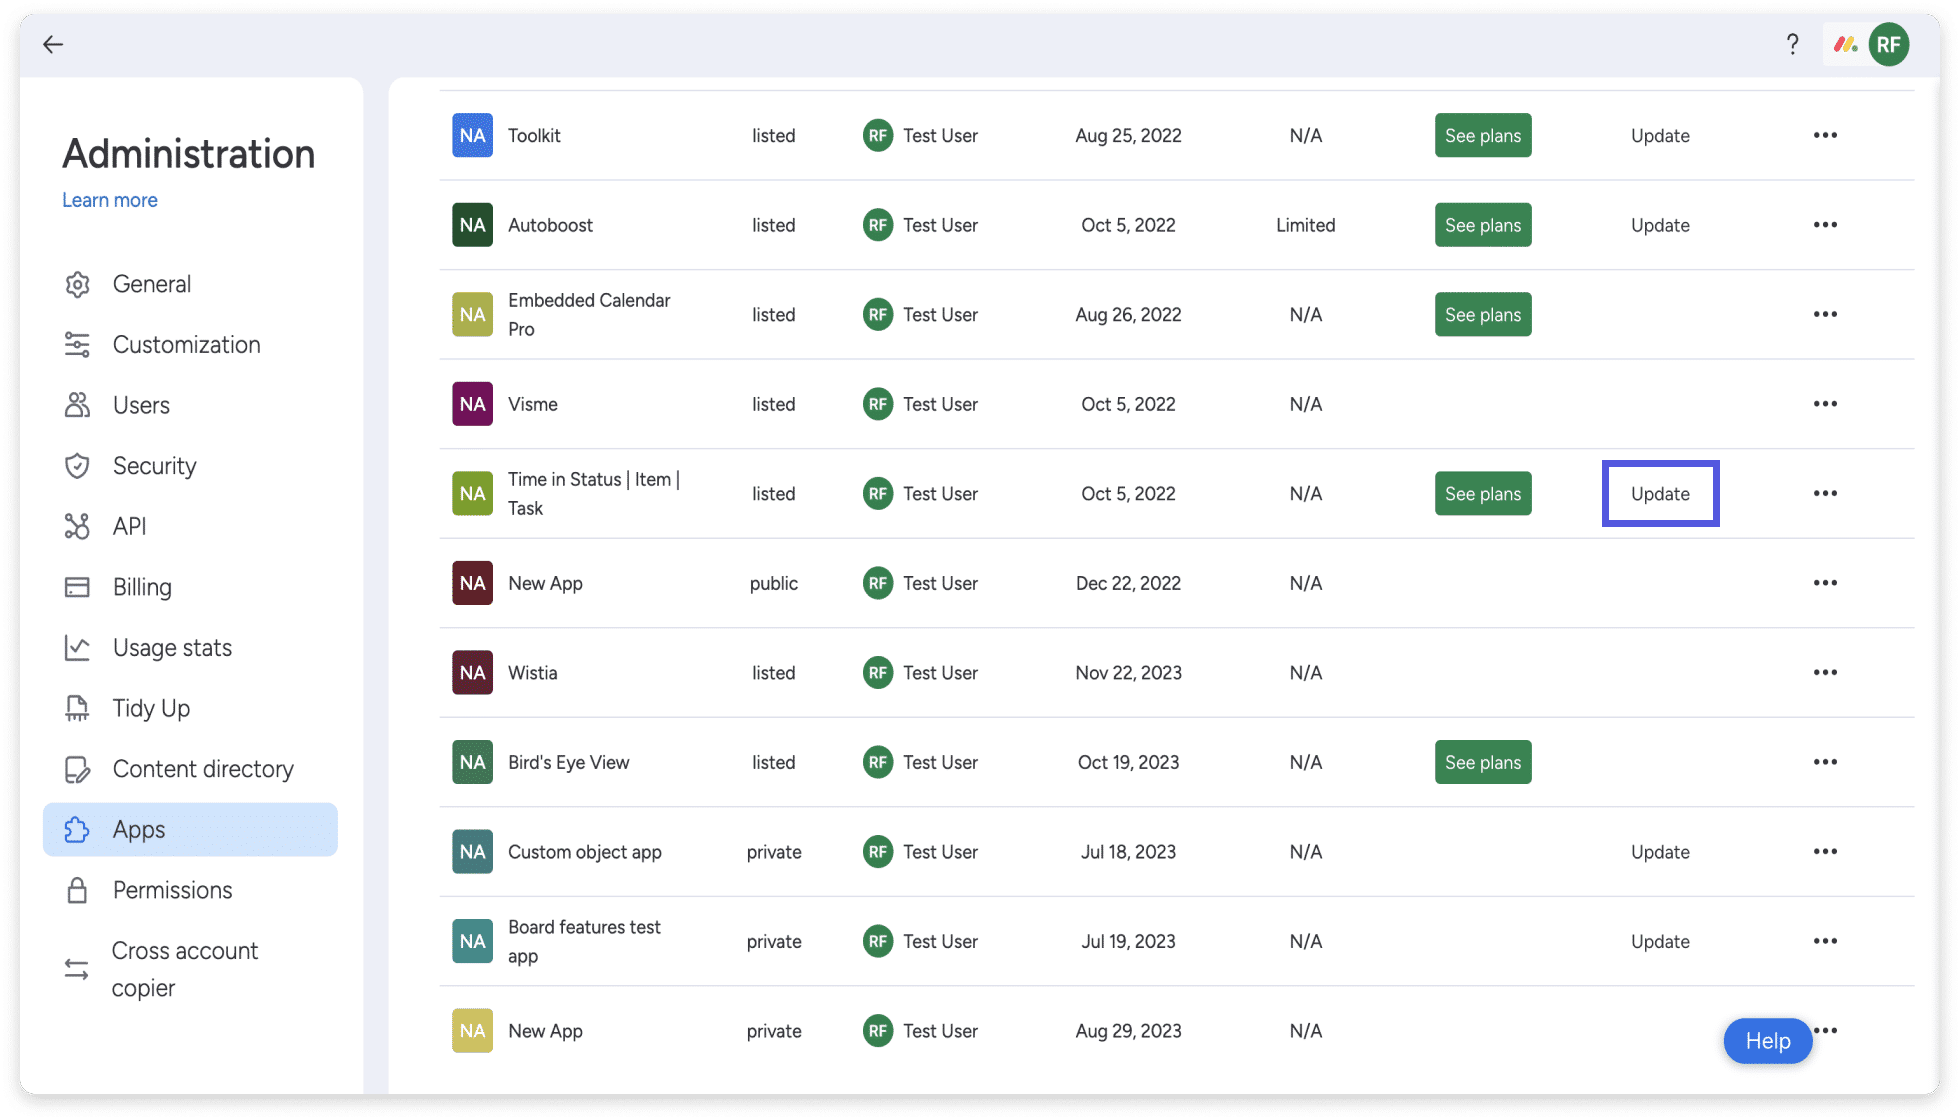Open the help question mark icon
1960x1120 pixels.
point(1793,44)
